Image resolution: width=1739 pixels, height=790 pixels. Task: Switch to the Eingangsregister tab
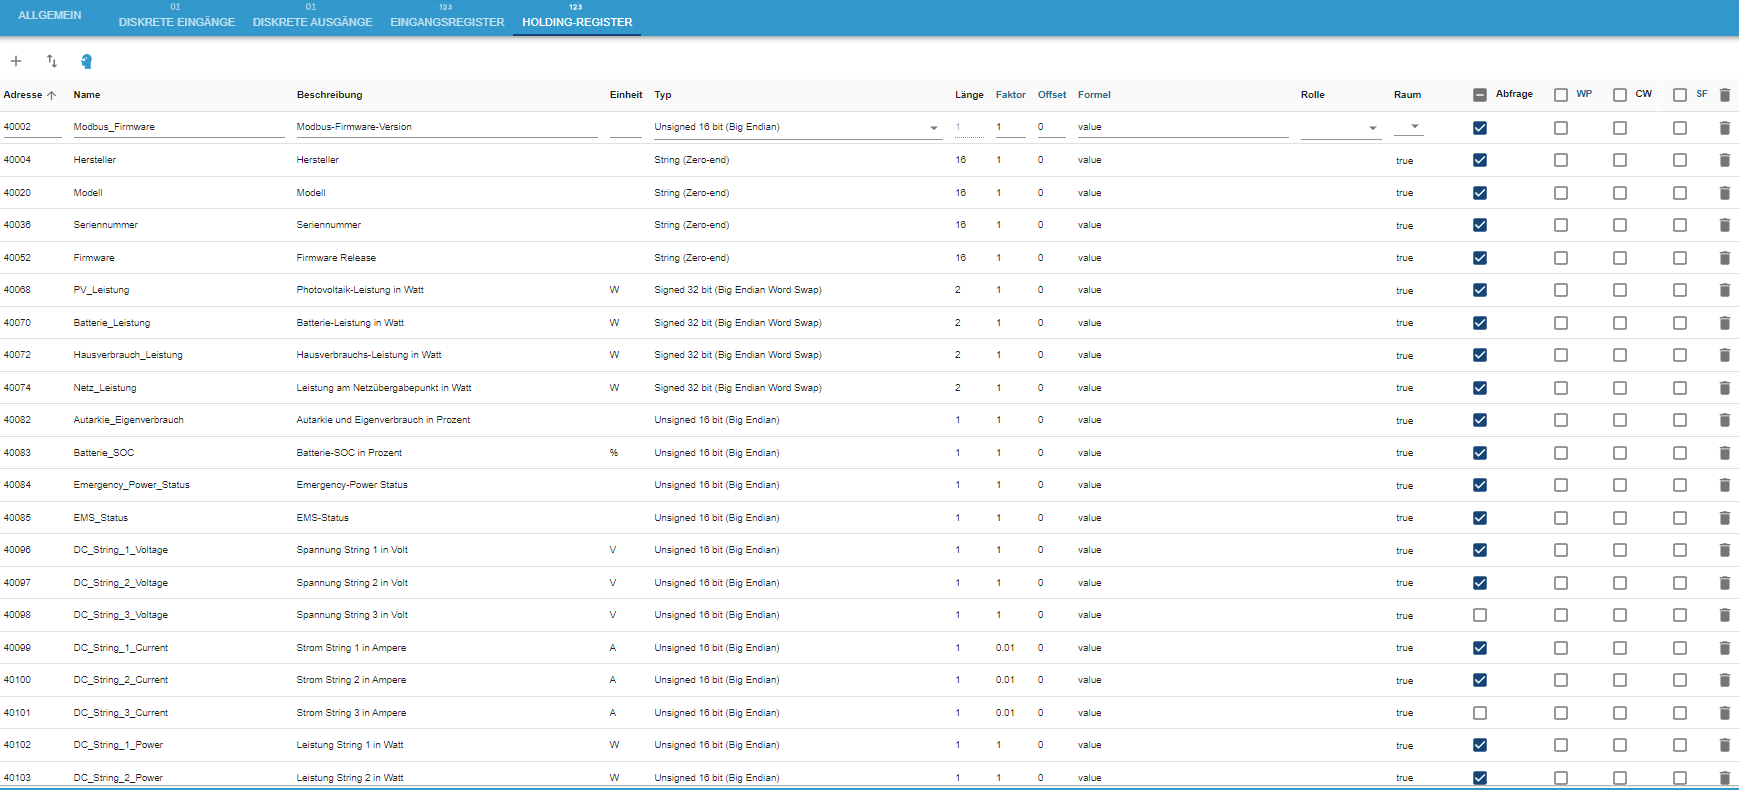coord(447,17)
